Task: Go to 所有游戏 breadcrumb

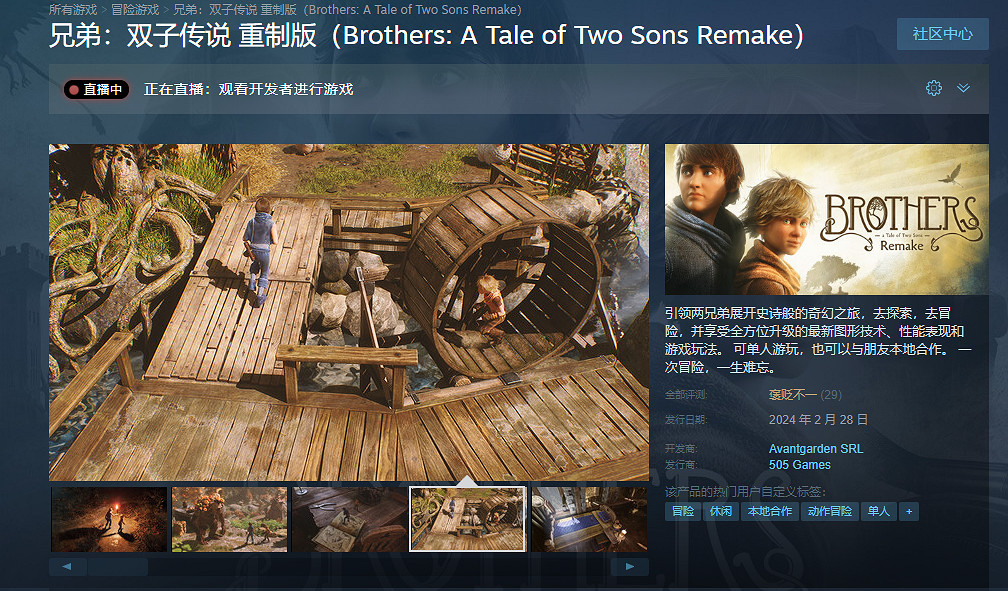Action: 73,10
